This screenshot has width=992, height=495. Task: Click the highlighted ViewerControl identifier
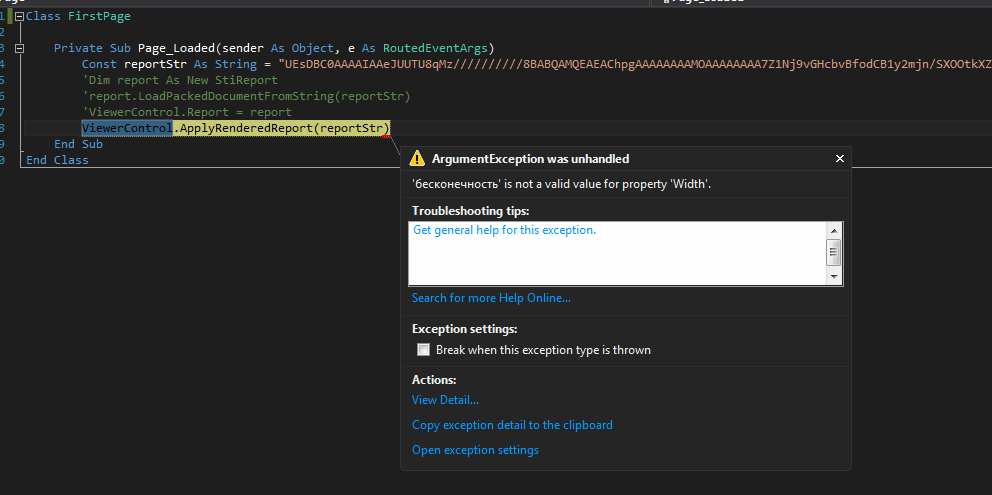pyautogui.click(x=127, y=128)
